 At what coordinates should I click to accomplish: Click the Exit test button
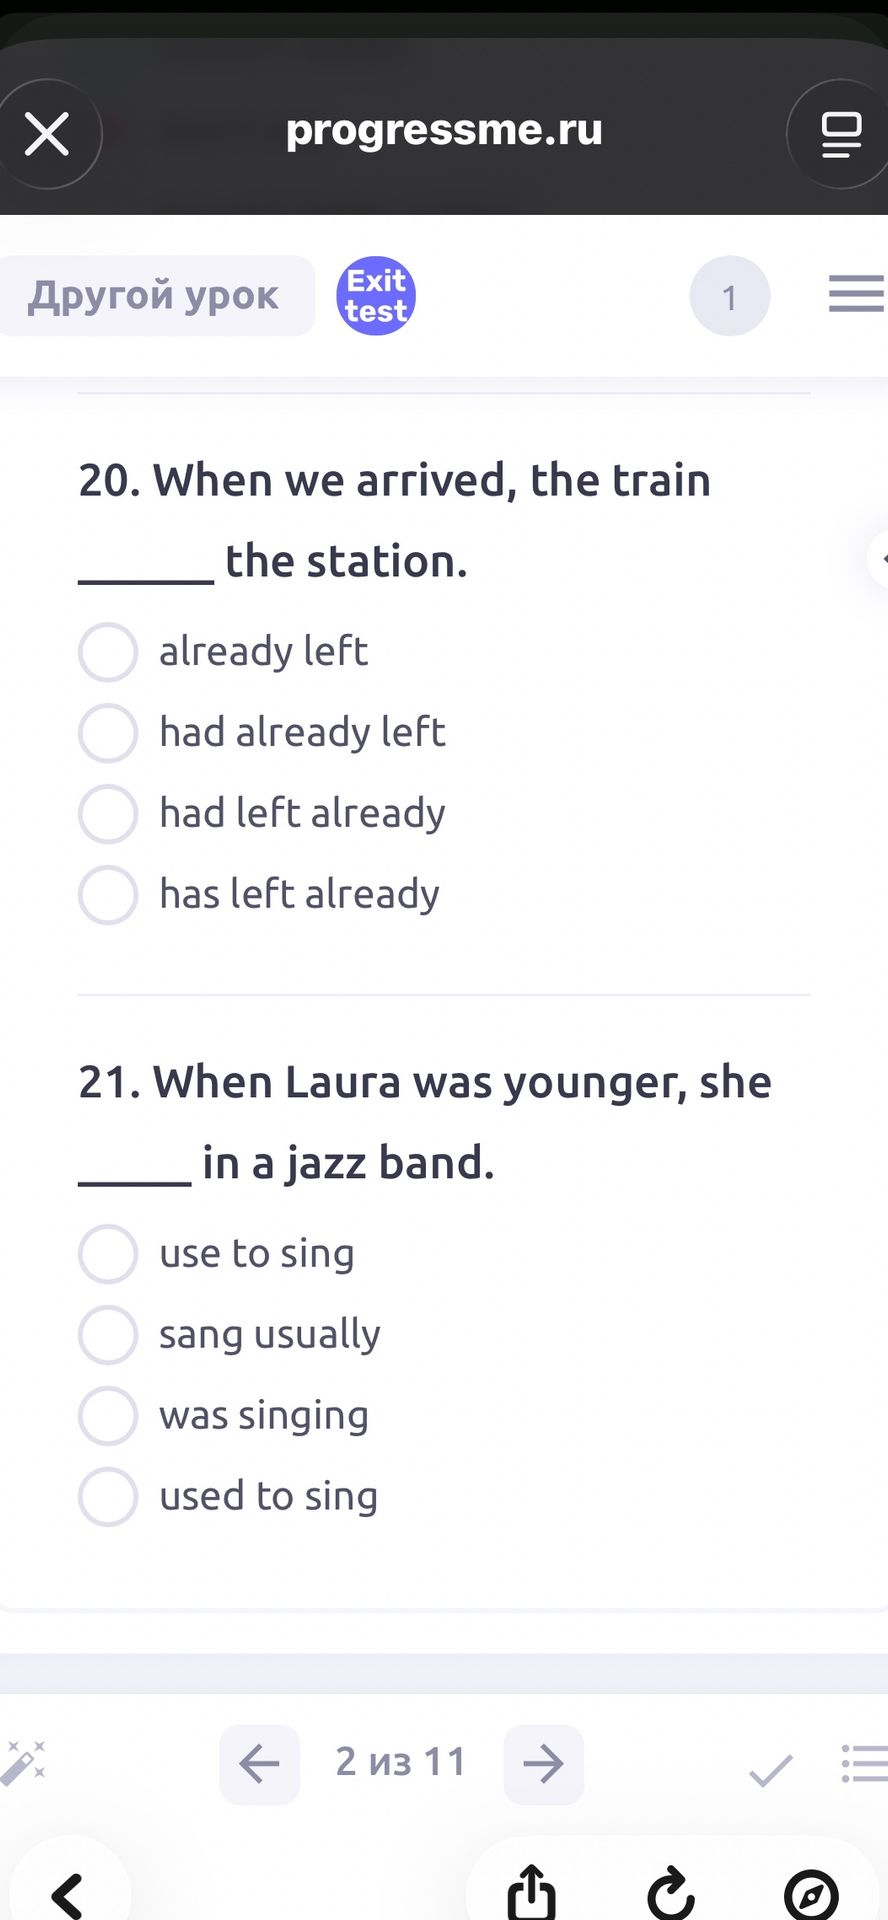(x=376, y=296)
